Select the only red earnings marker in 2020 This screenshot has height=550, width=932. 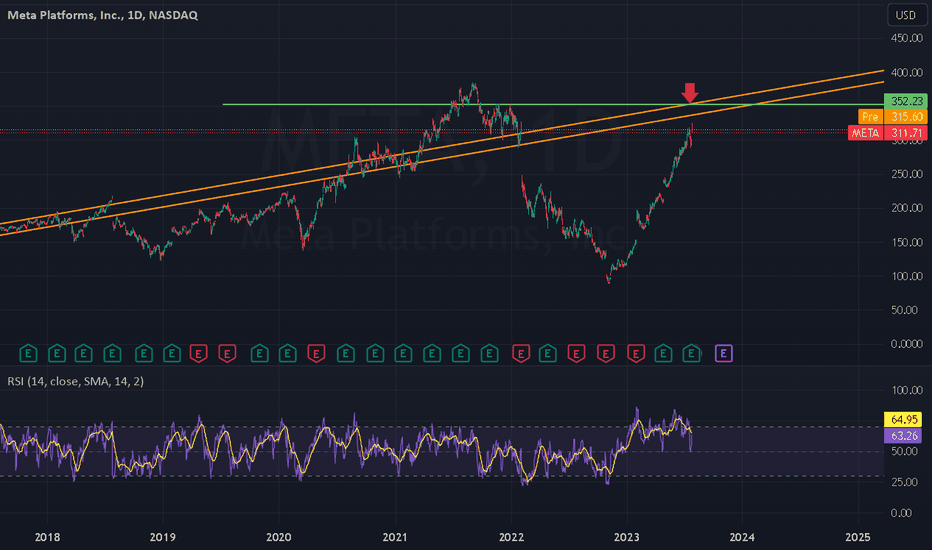(x=316, y=354)
